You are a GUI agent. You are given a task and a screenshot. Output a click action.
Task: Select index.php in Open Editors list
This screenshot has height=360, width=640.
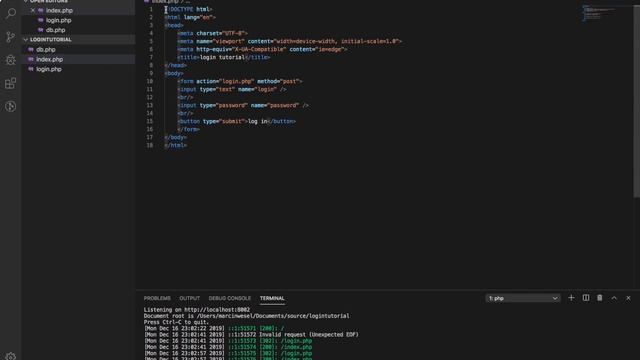tap(59, 10)
